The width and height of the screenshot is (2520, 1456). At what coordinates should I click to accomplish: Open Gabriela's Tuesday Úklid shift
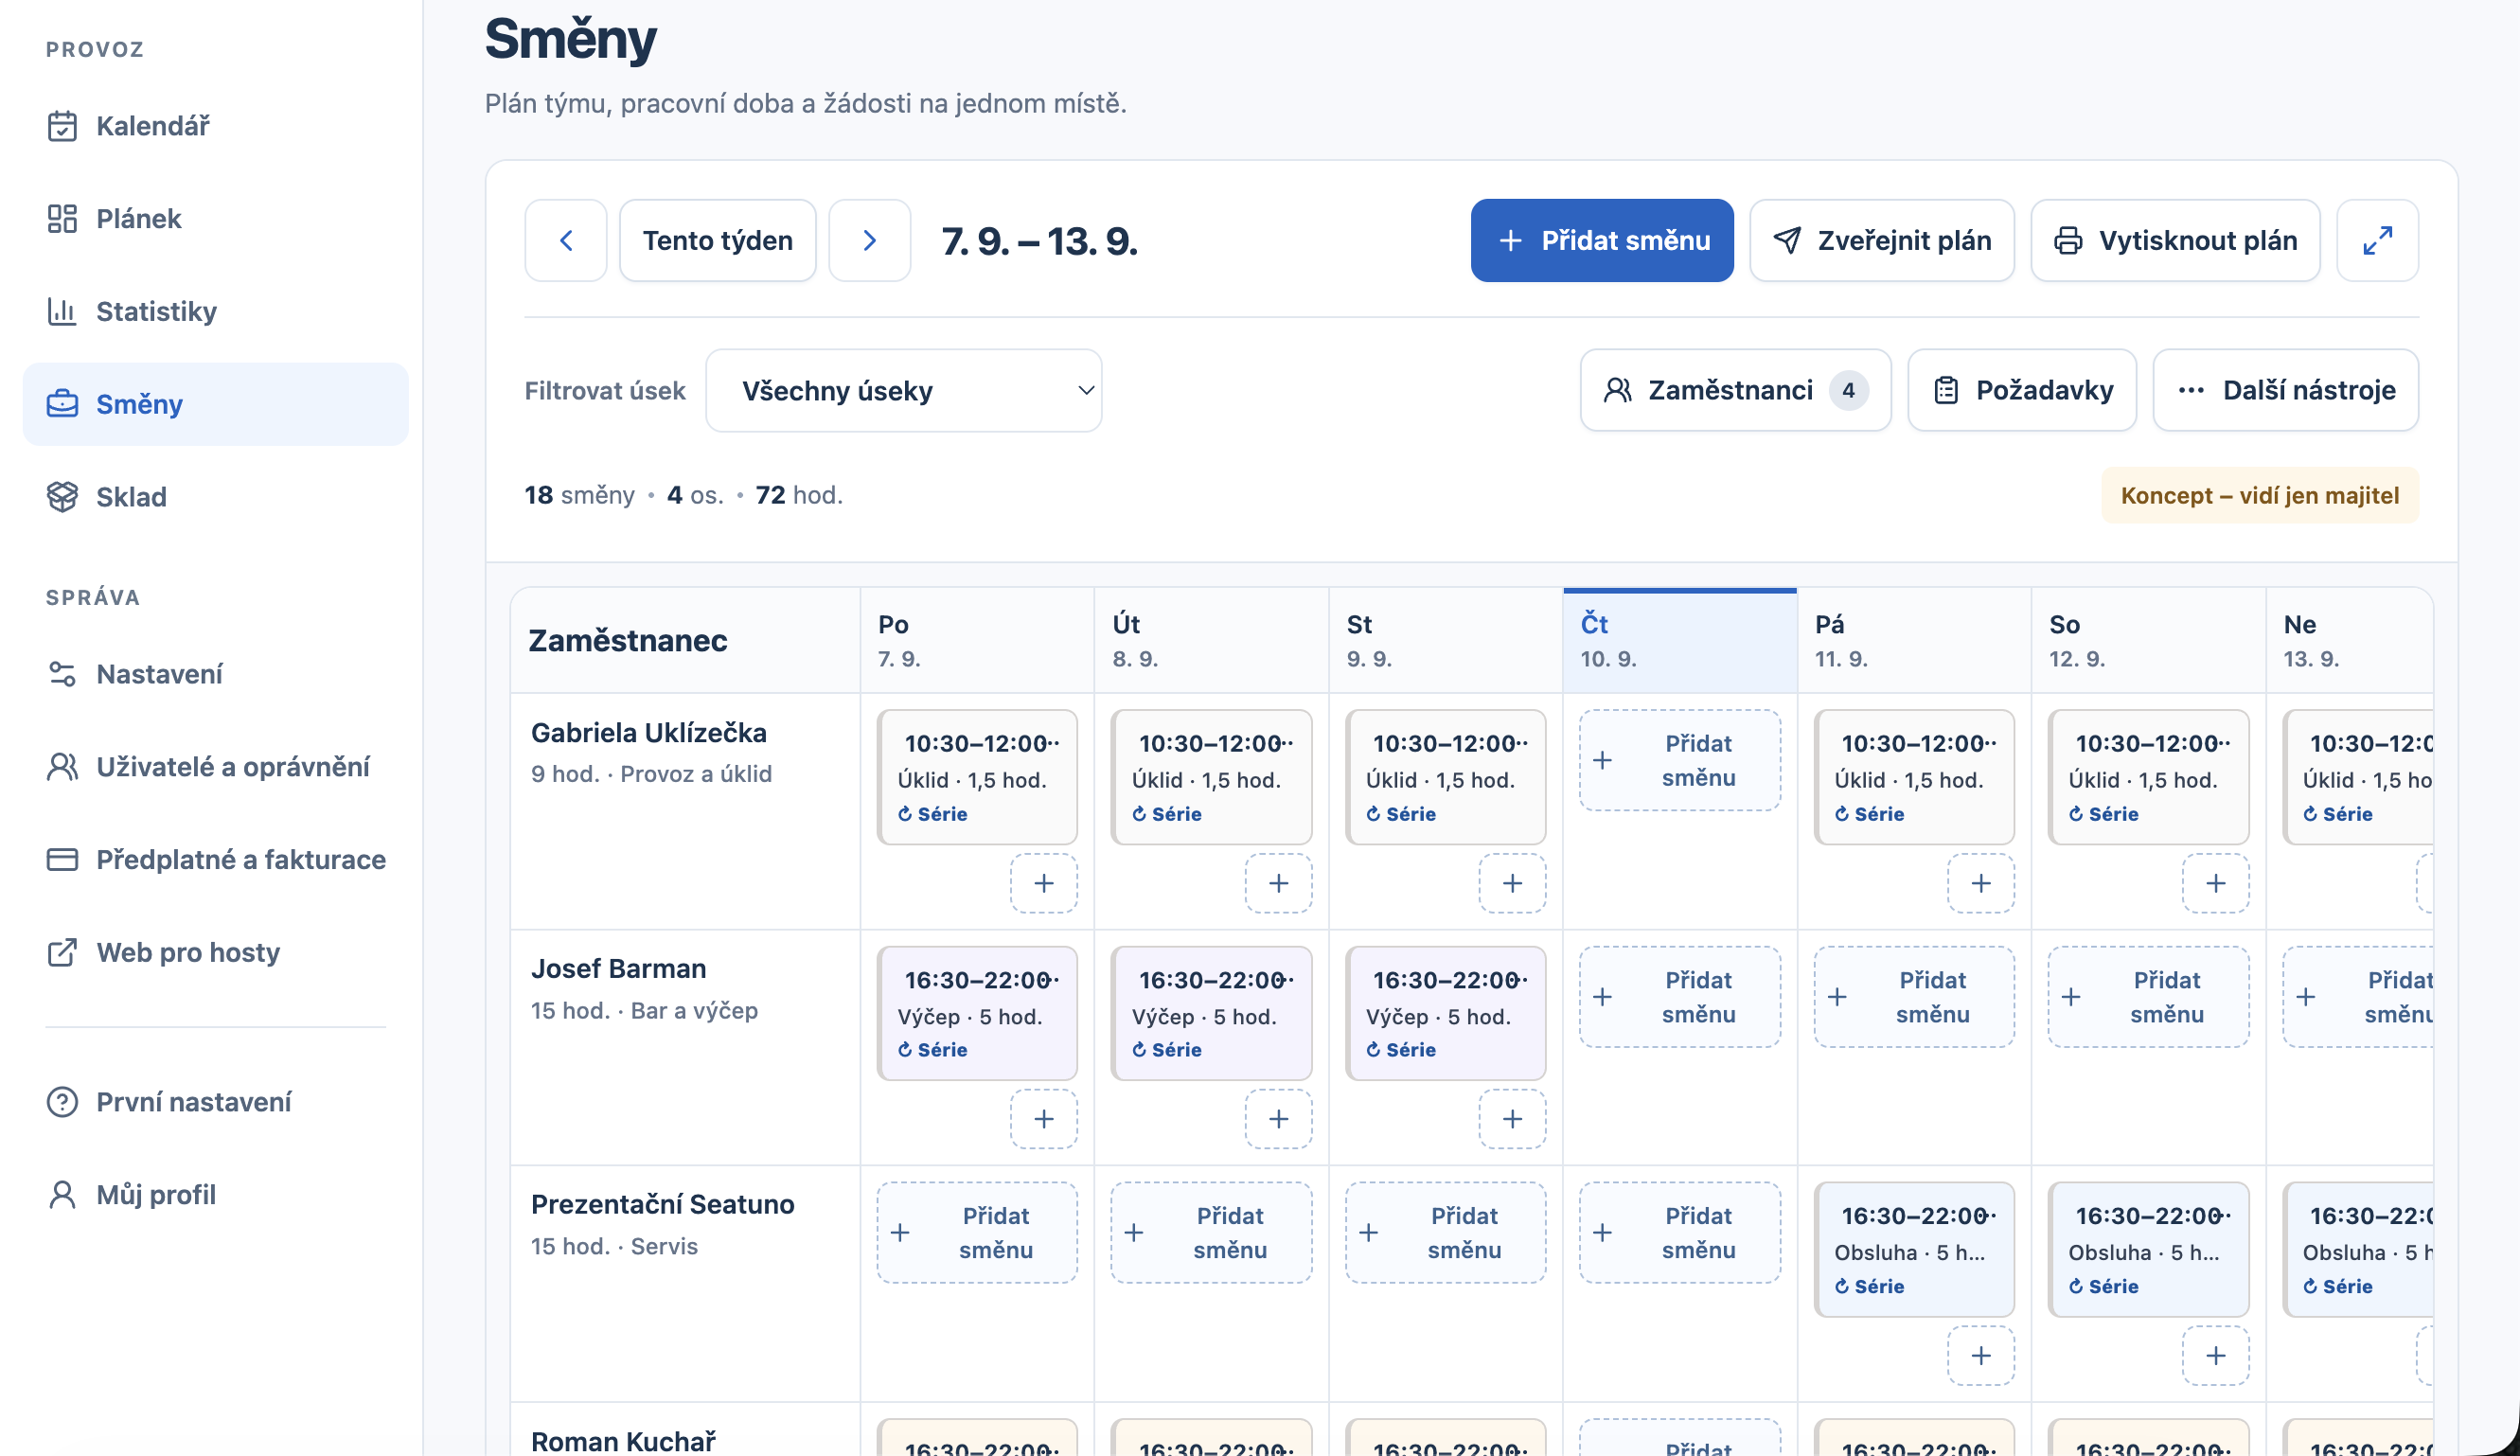pos(1211,777)
